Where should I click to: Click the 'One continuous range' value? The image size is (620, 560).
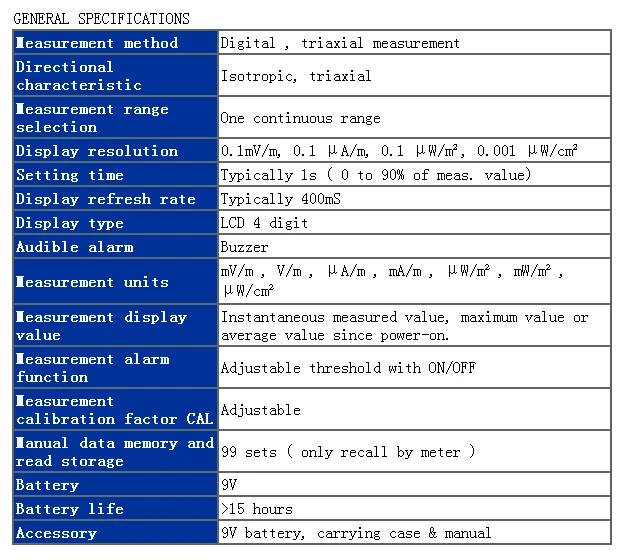click(300, 118)
